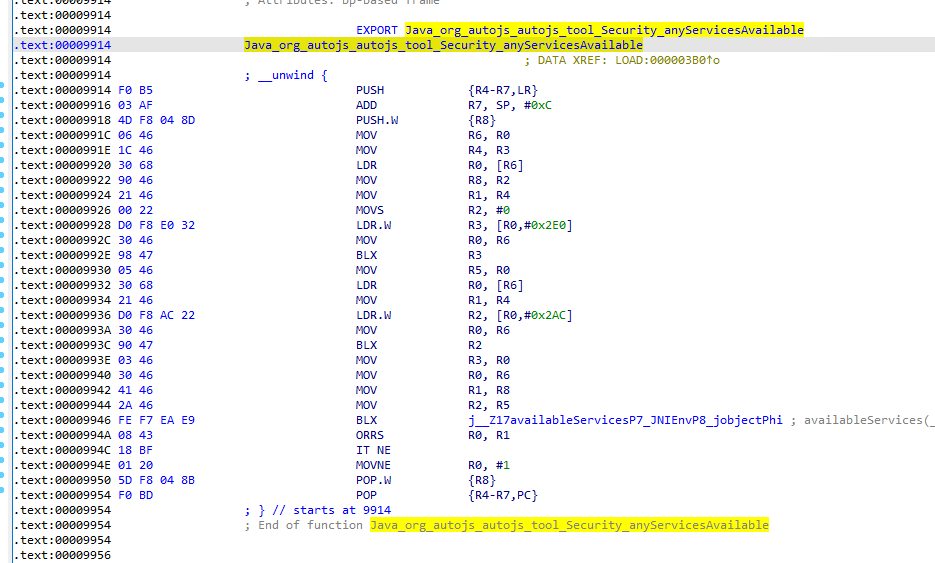Select the POP {R4-R7,PC} instruction
This screenshot has width=935, height=563.
[x=366, y=495]
